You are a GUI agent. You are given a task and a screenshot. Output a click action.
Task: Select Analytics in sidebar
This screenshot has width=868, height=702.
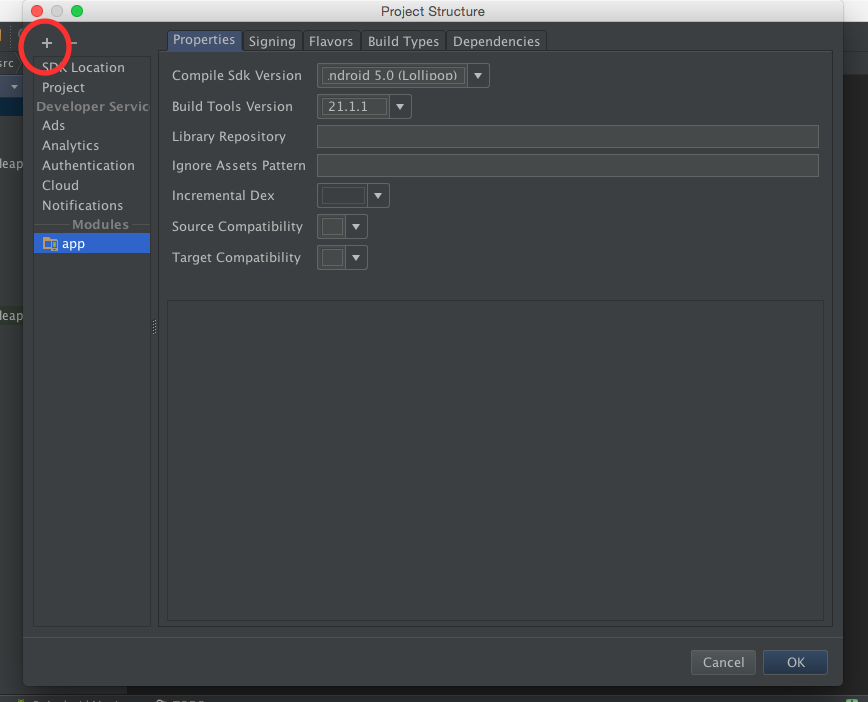pyautogui.click(x=70, y=146)
